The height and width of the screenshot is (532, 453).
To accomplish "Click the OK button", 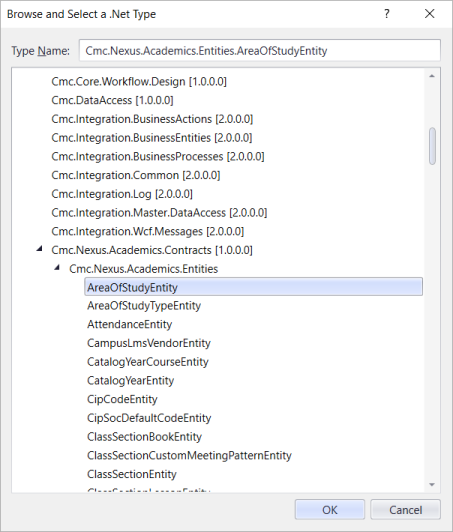I will [x=329, y=510].
